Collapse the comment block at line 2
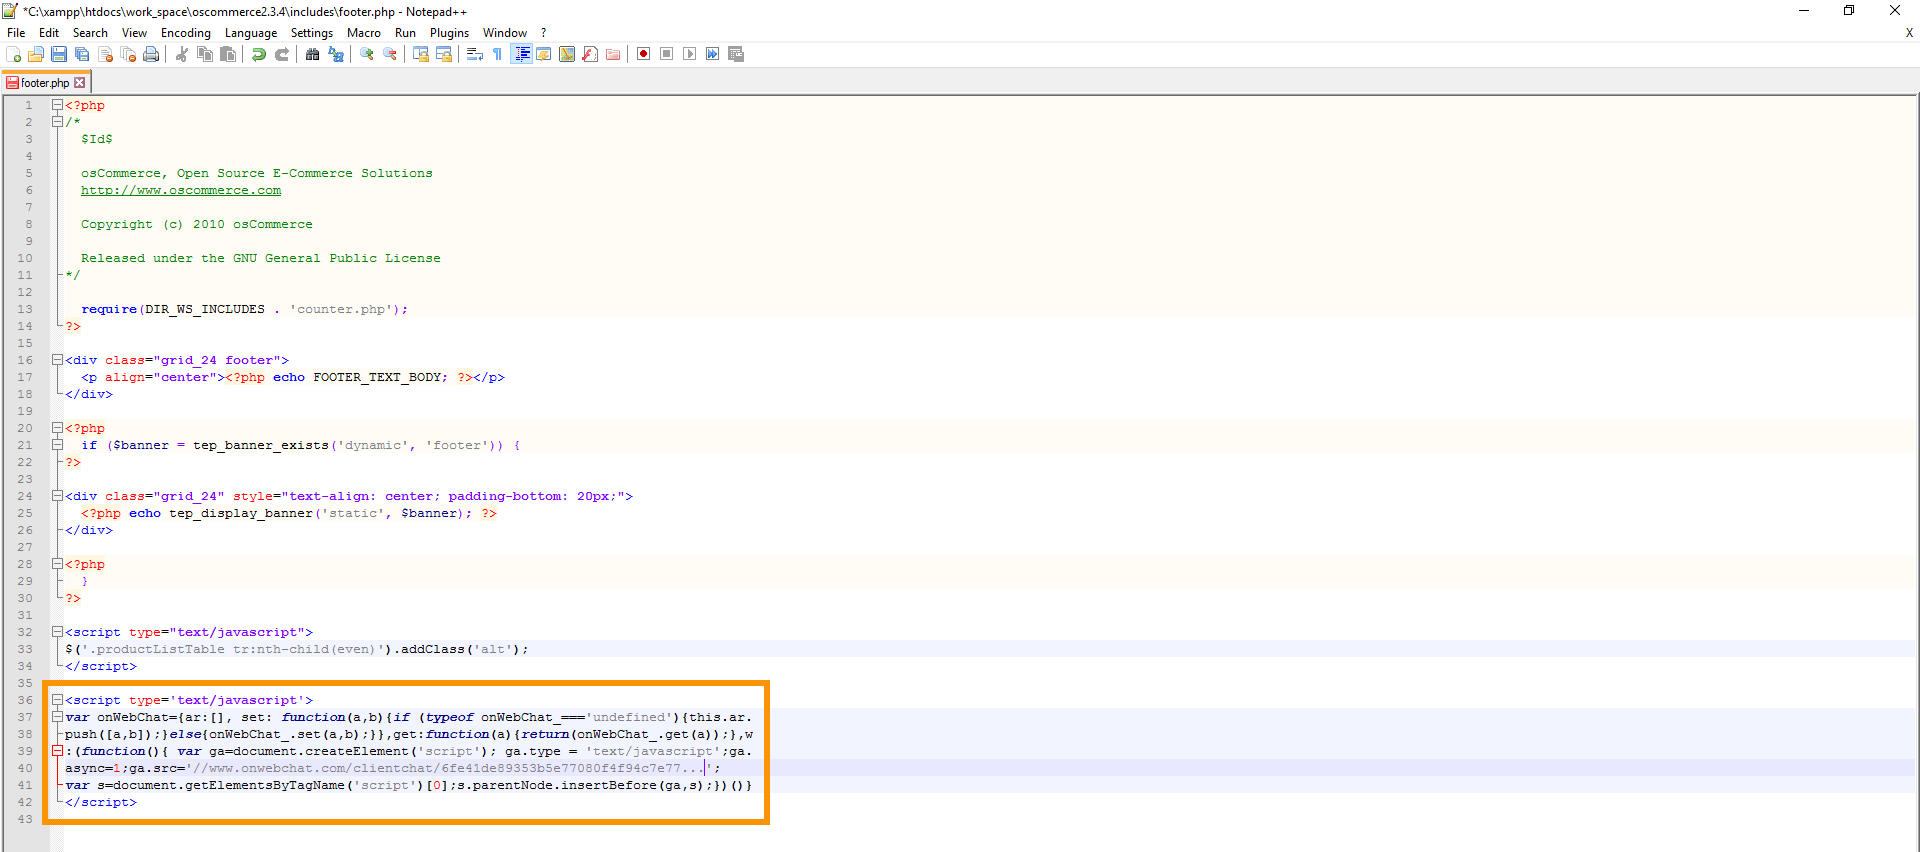Screen dimensions: 1920x852 (x=57, y=122)
